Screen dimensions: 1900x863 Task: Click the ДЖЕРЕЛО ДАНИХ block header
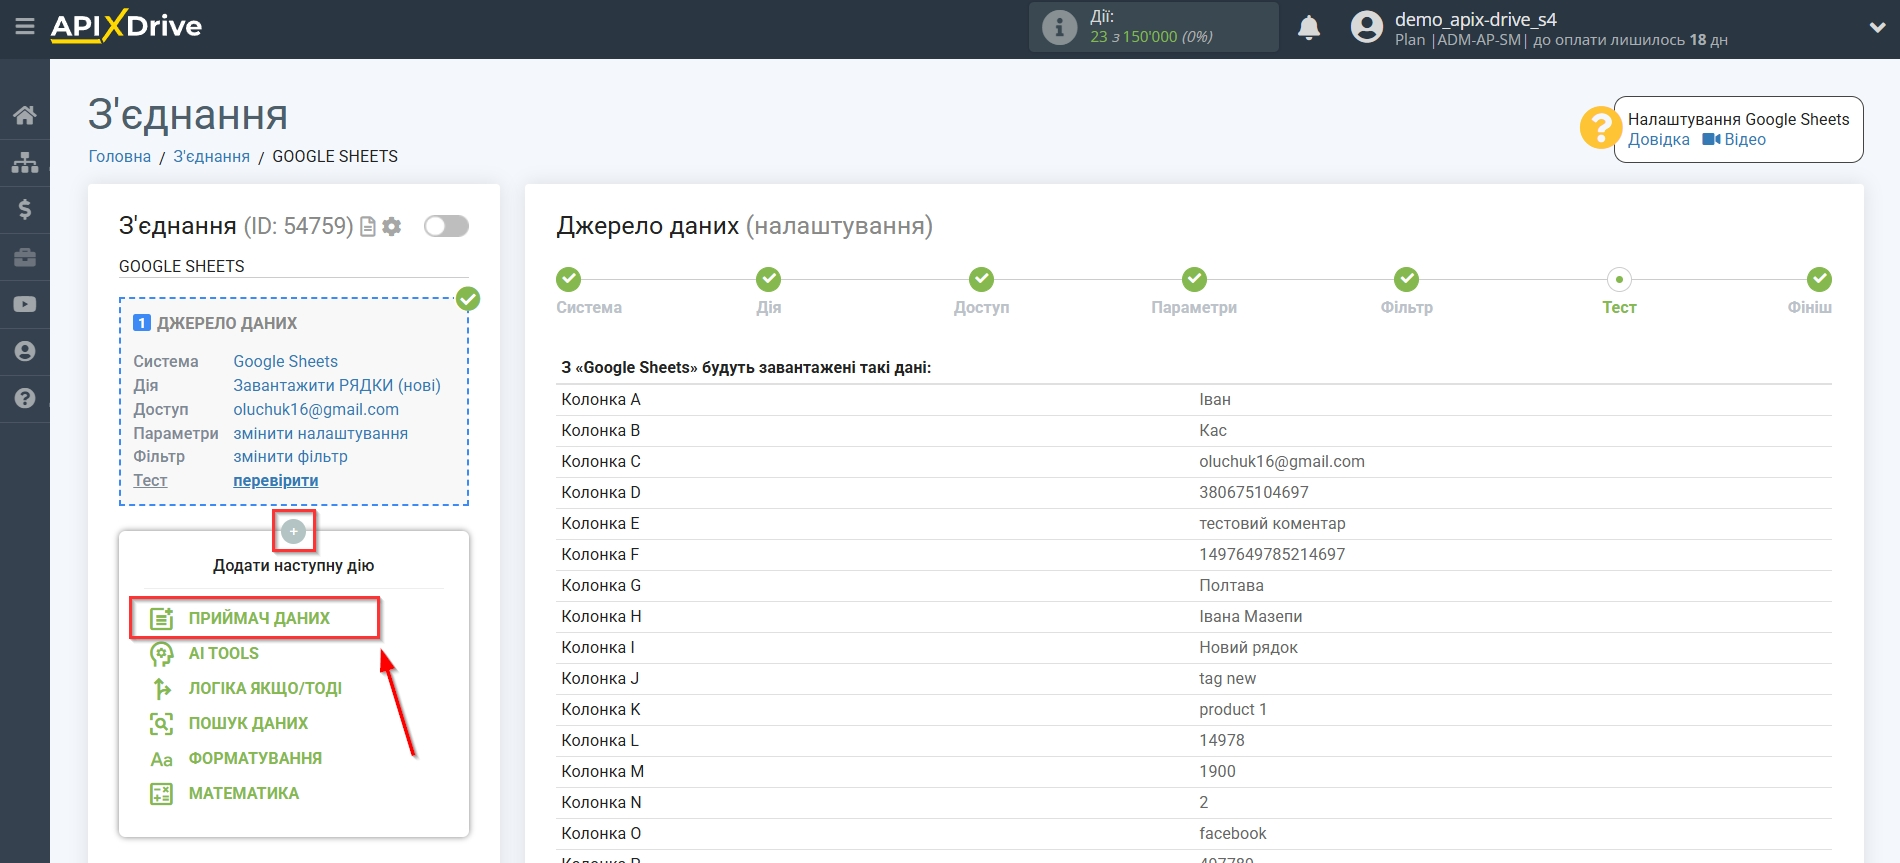point(227,323)
